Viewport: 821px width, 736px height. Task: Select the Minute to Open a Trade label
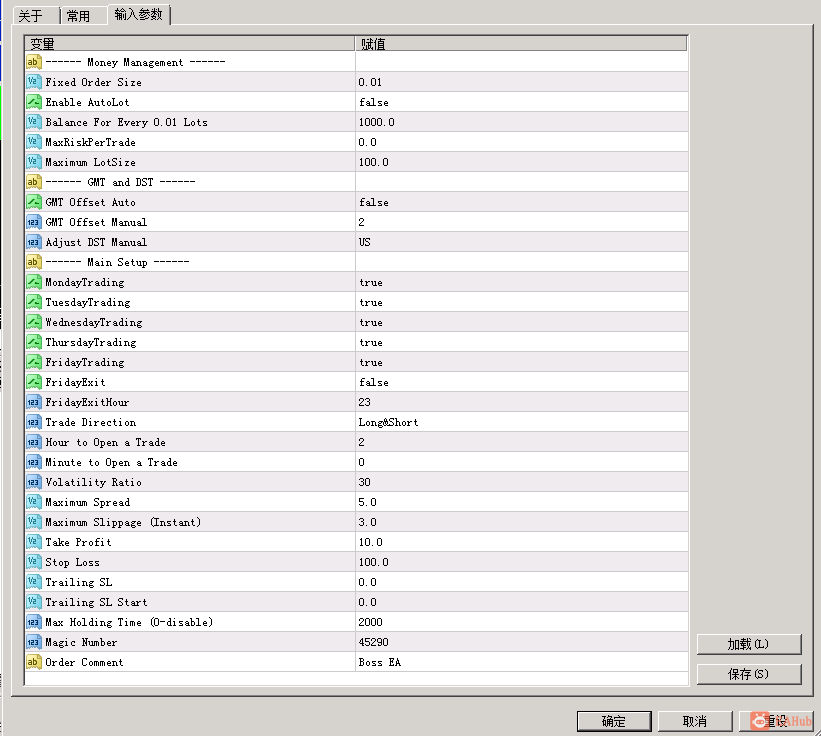tap(112, 462)
